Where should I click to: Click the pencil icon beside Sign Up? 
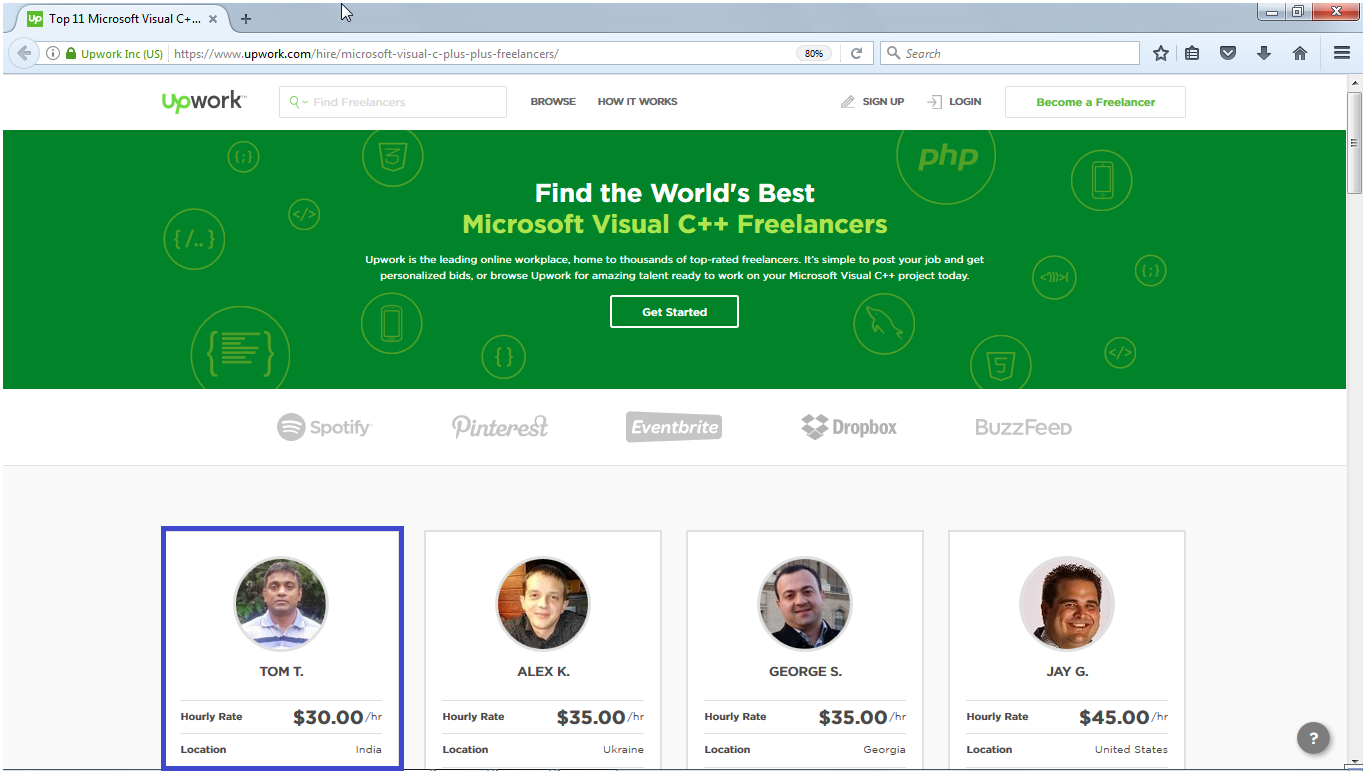click(x=848, y=102)
